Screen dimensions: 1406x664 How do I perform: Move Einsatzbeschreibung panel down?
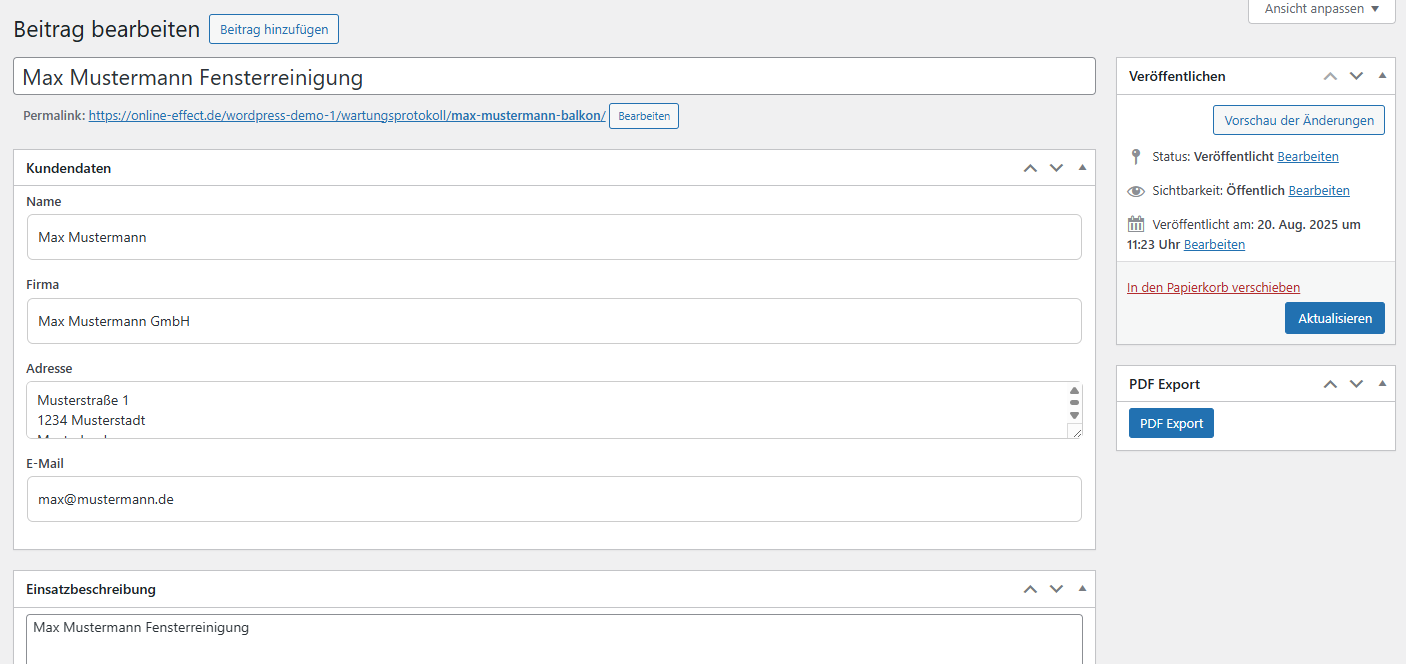pyautogui.click(x=1056, y=589)
